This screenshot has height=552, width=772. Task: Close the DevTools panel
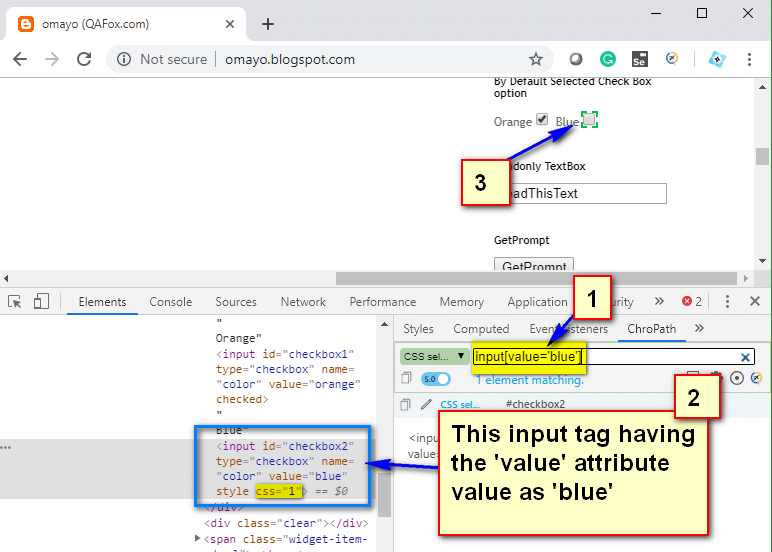pos(755,301)
